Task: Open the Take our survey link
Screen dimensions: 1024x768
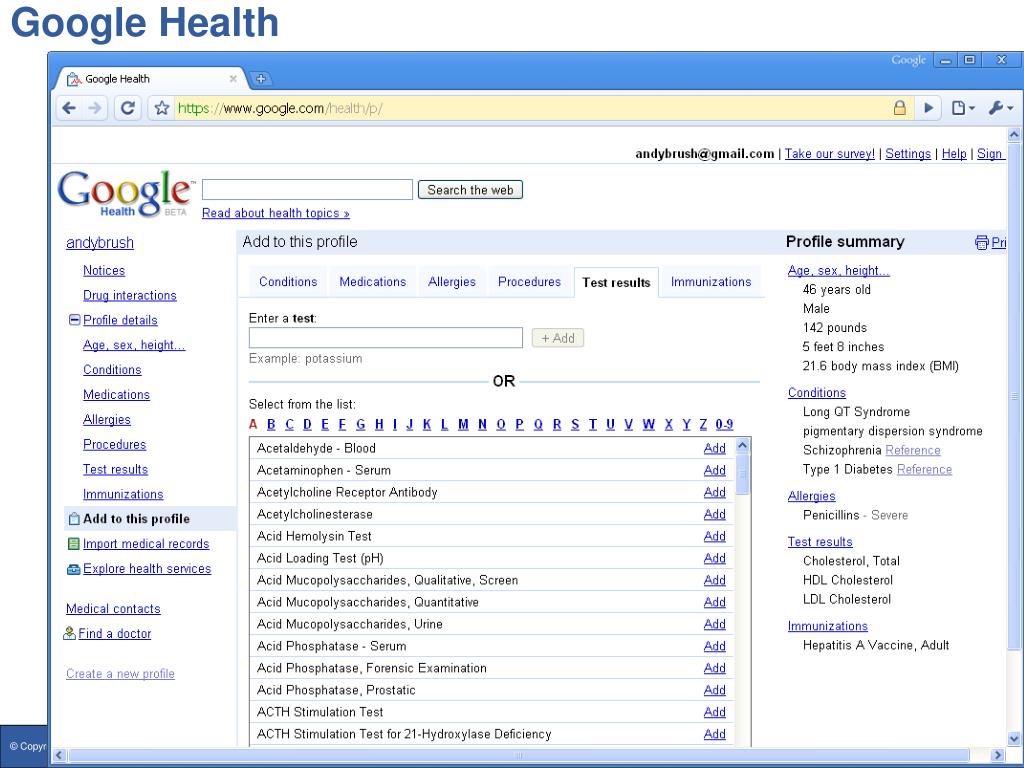Action: point(829,153)
